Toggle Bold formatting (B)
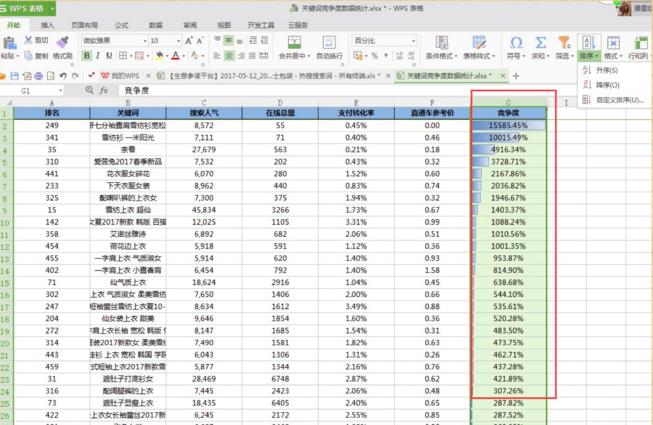This screenshot has height=425, width=653. 87,55
